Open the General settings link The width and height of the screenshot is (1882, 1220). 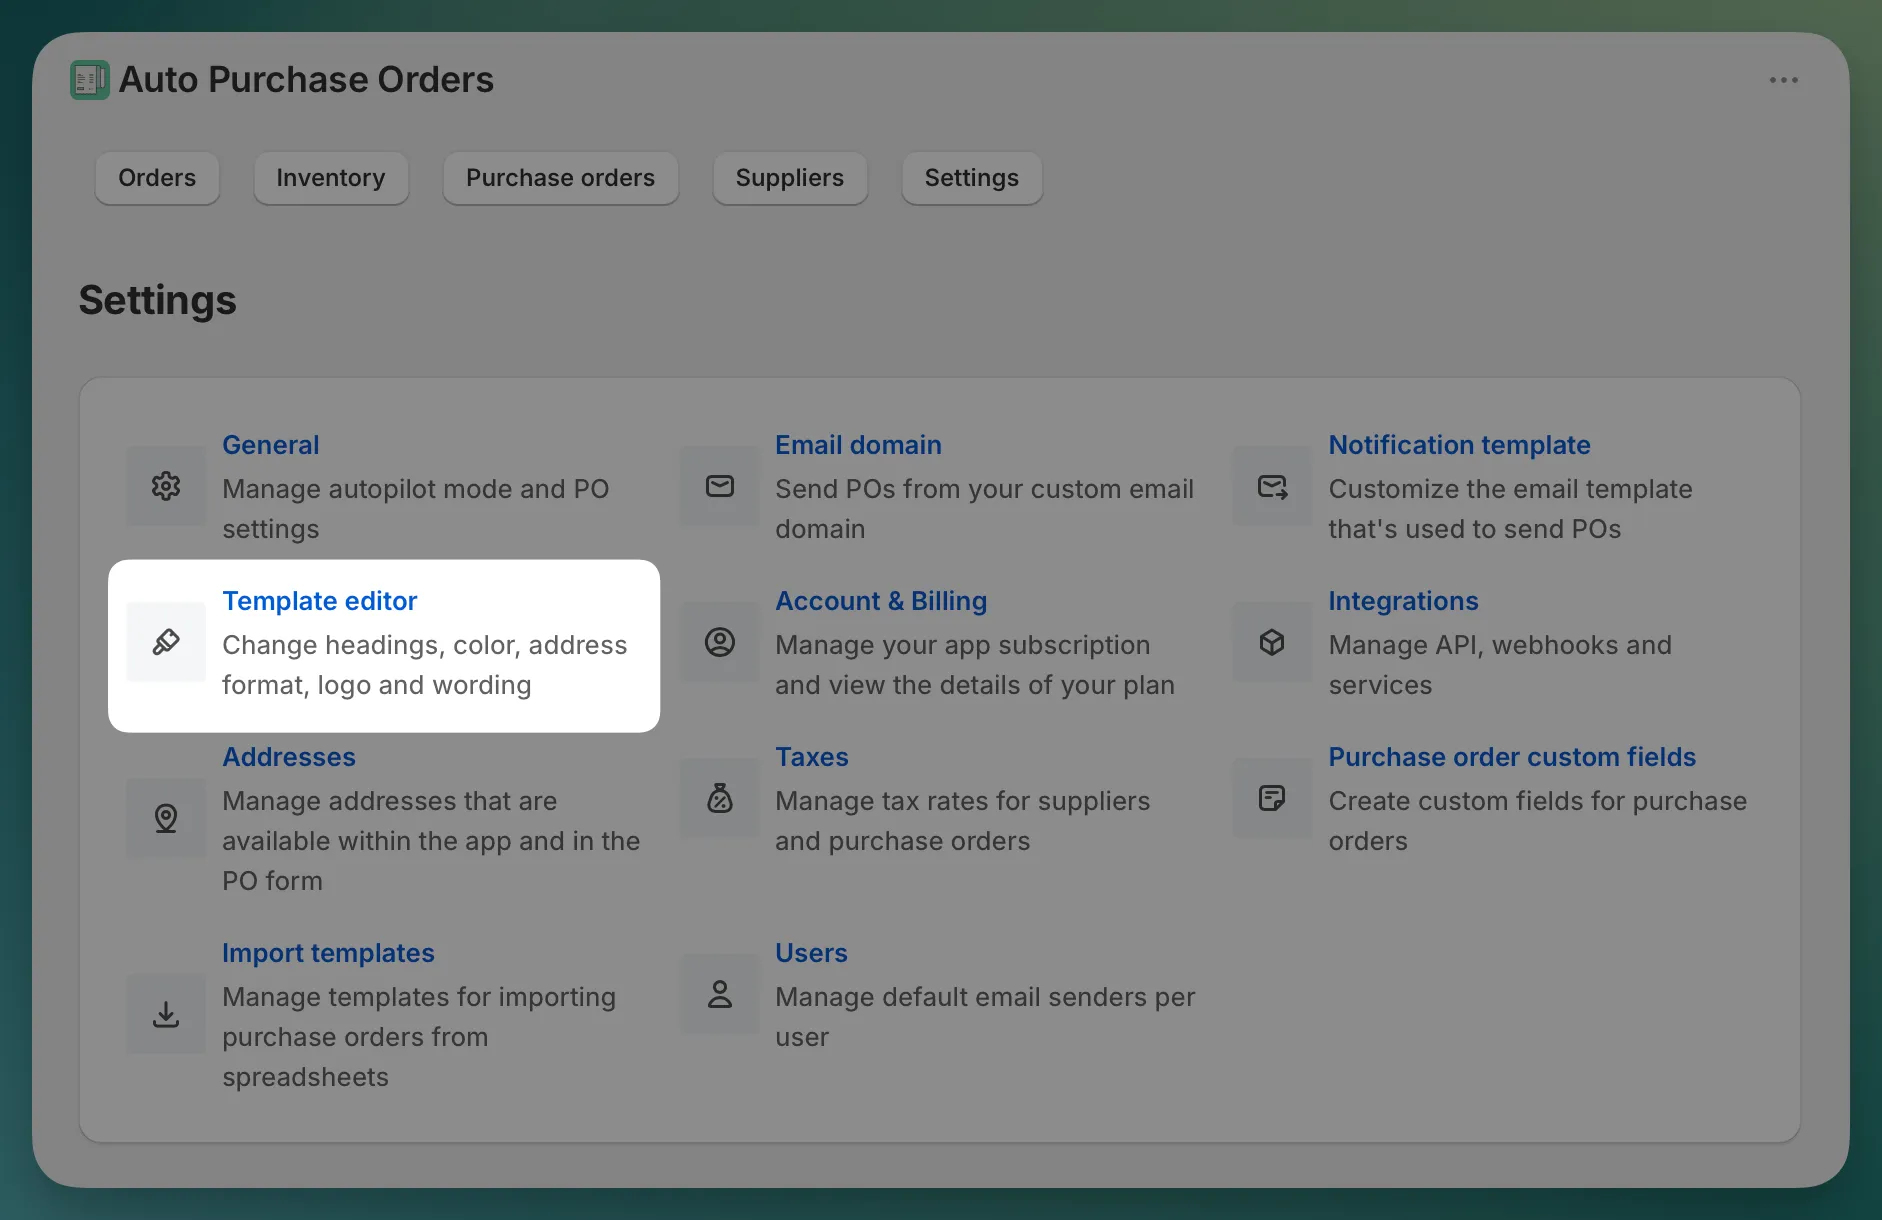click(x=271, y=445)
